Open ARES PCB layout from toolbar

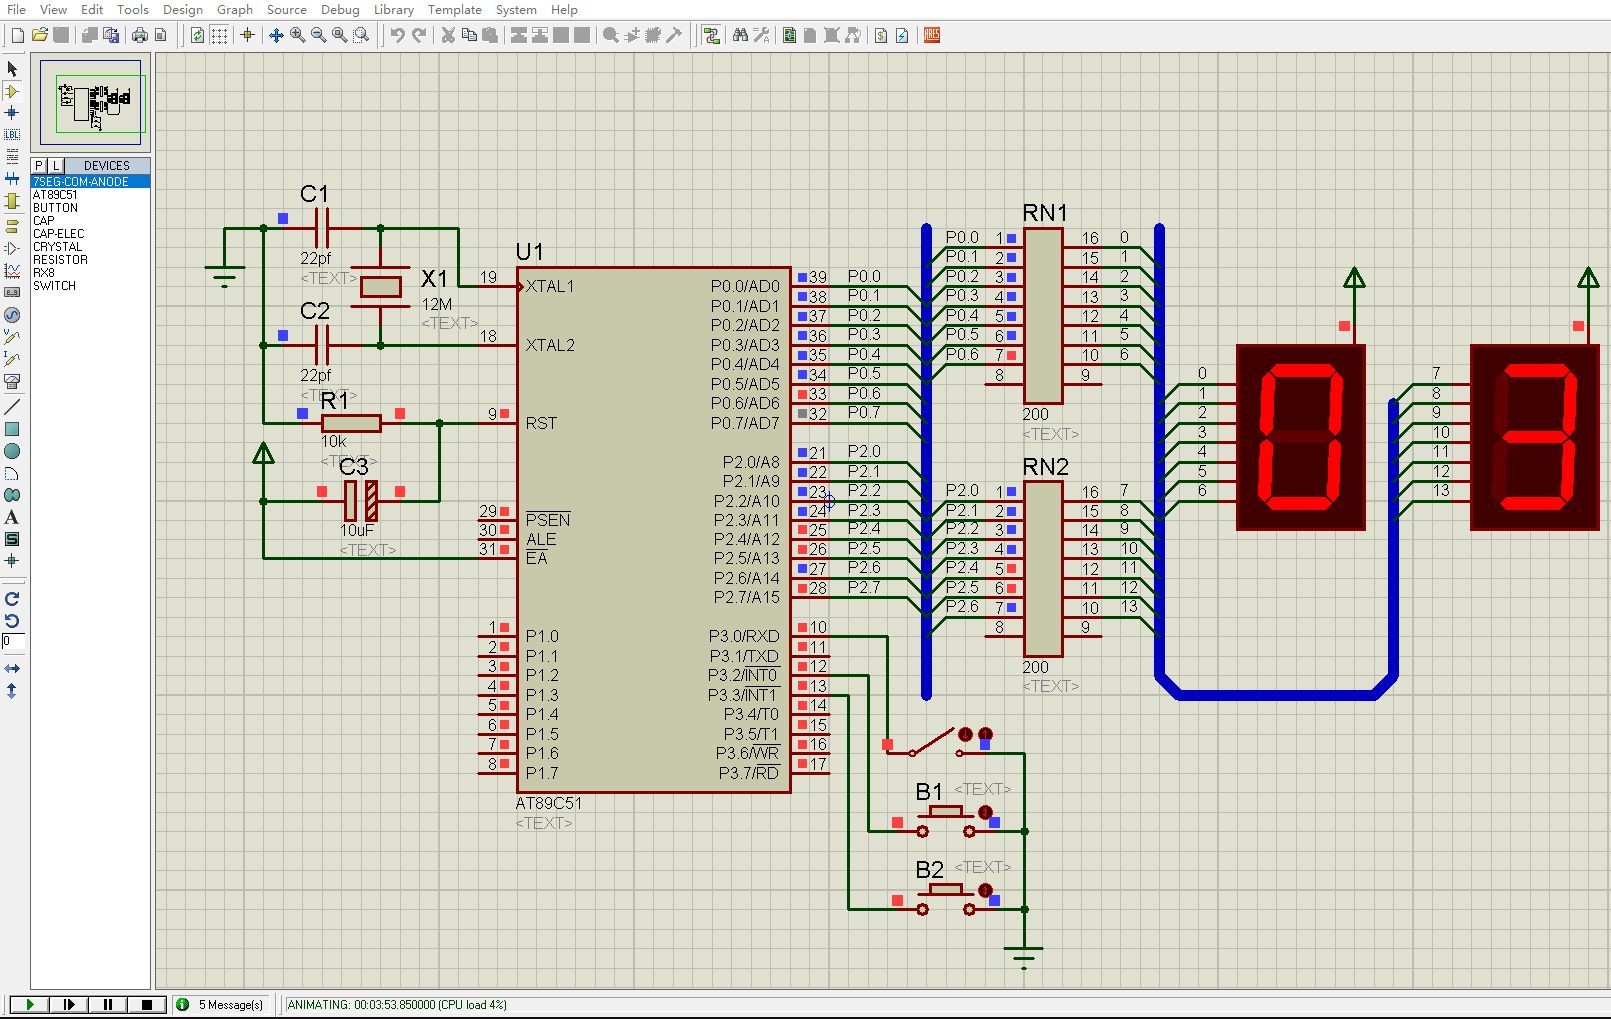pyautogui.click(x=932, y=35)
